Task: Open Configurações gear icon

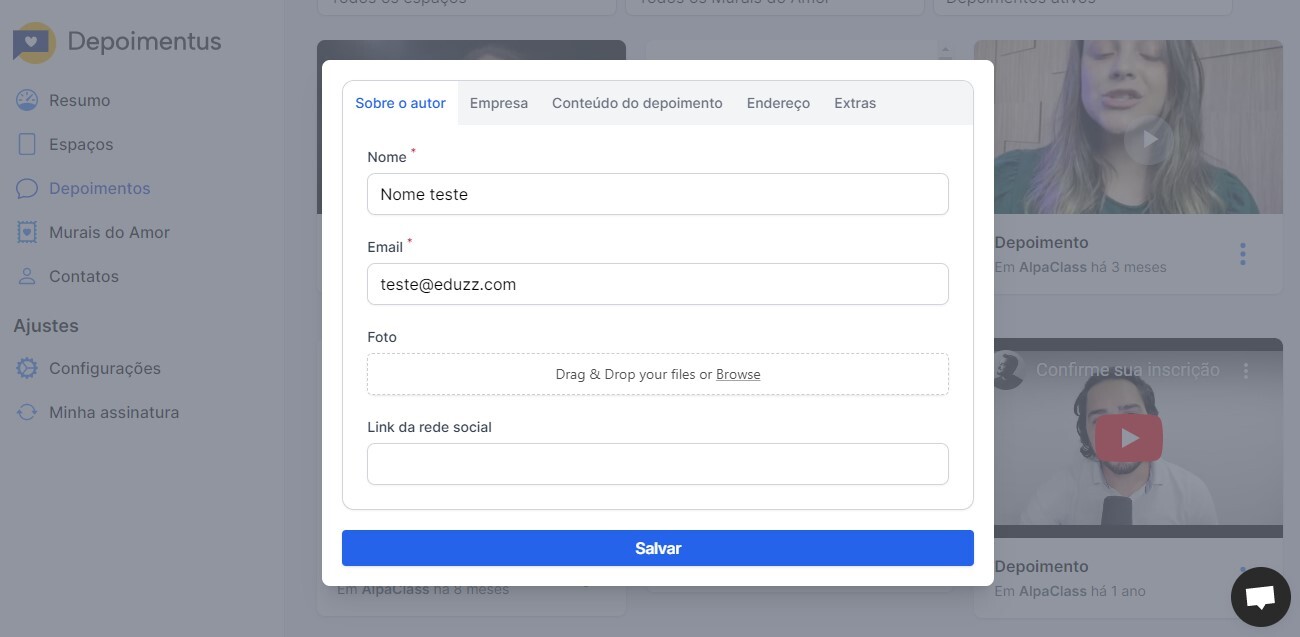Action: (x=27, y=368)
